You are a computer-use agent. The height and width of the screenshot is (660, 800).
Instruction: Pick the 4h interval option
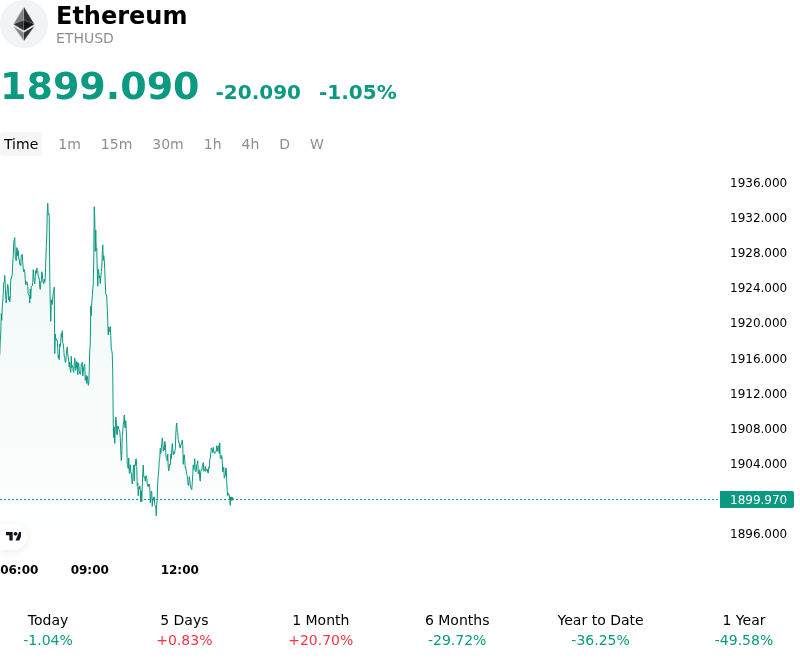tap(250, 144)
